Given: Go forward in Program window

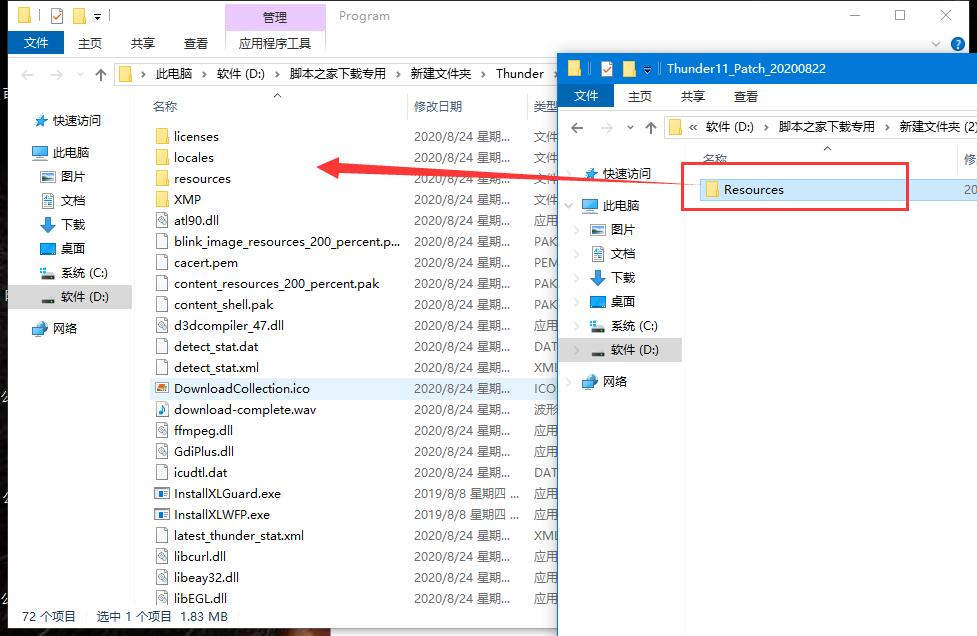Looking at the screenshot, I should click(x=57, y=75).
